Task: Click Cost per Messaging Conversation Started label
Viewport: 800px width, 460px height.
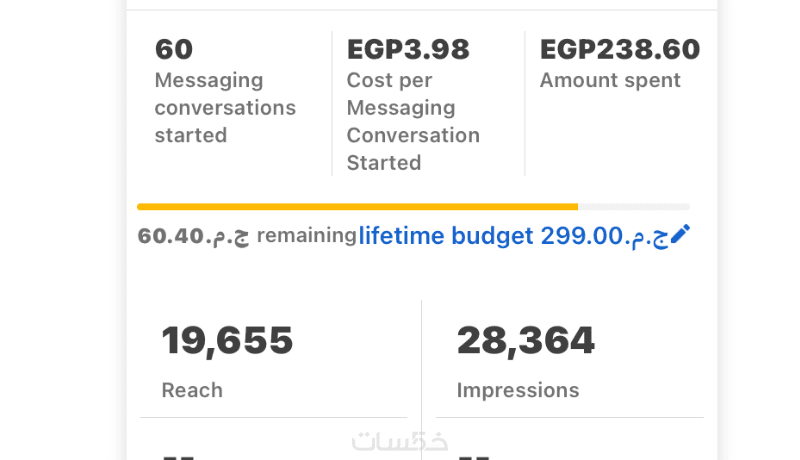Action: click(x=413, y=121)
